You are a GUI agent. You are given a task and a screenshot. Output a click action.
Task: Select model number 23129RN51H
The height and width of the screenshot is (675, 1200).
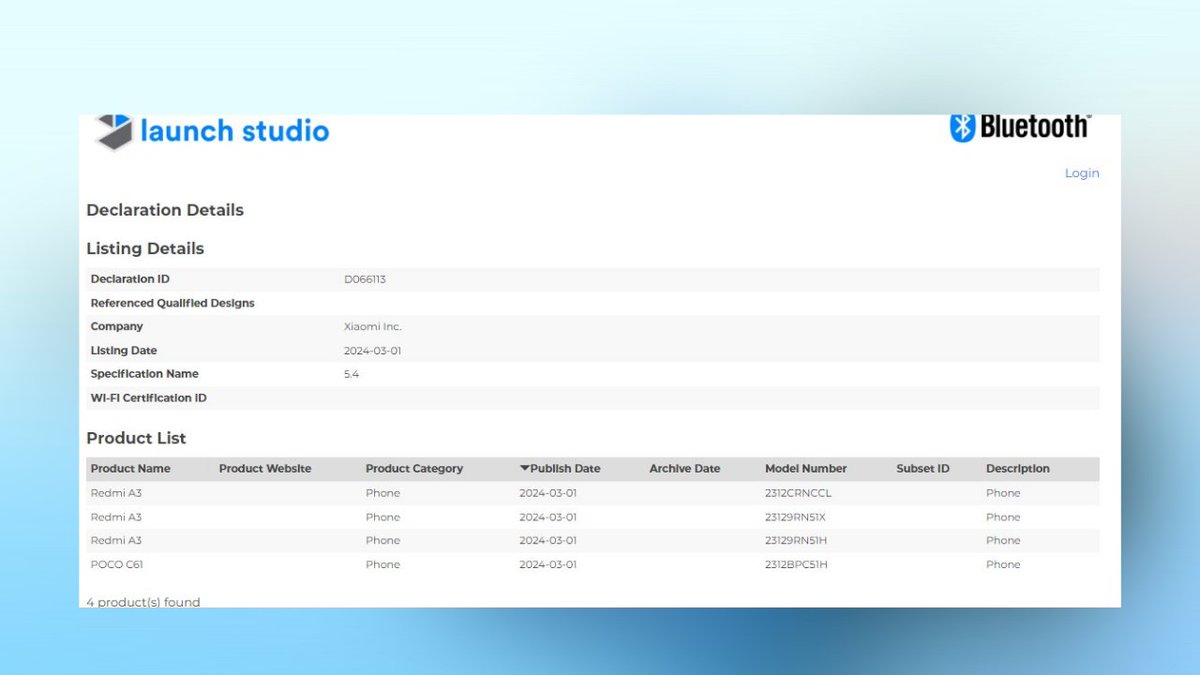point(796,540)
